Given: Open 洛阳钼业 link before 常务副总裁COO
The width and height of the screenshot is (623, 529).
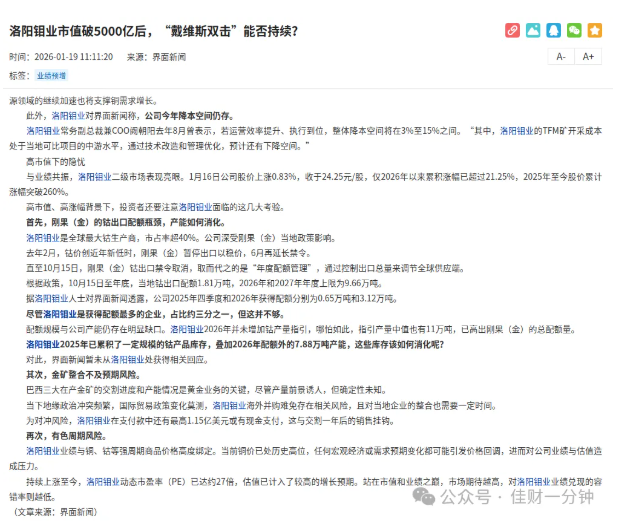Looking at the screenshot, I should click(x=43, y=131).
